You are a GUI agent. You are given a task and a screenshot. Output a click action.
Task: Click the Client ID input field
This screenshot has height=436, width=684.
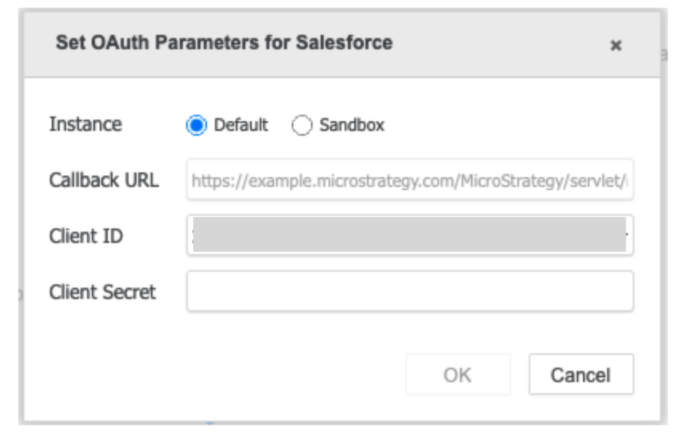click(410, 235)
